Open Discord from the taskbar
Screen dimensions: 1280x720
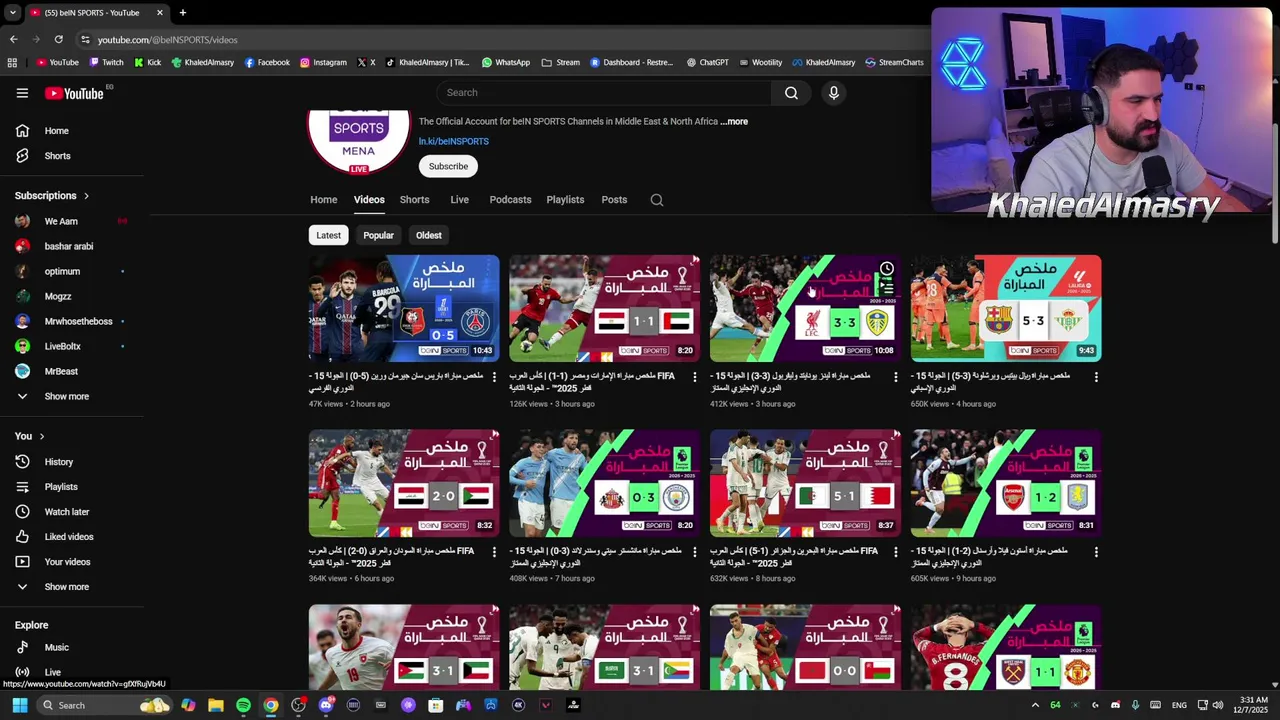tap(326, 705)
